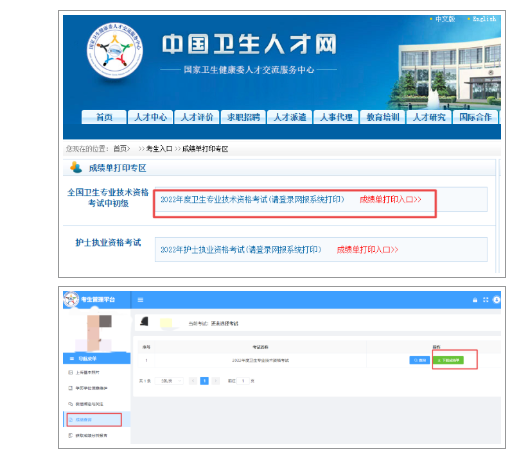Open the 人才派遣 navigation tab
The image size is (532, 456).
(290, 117)
